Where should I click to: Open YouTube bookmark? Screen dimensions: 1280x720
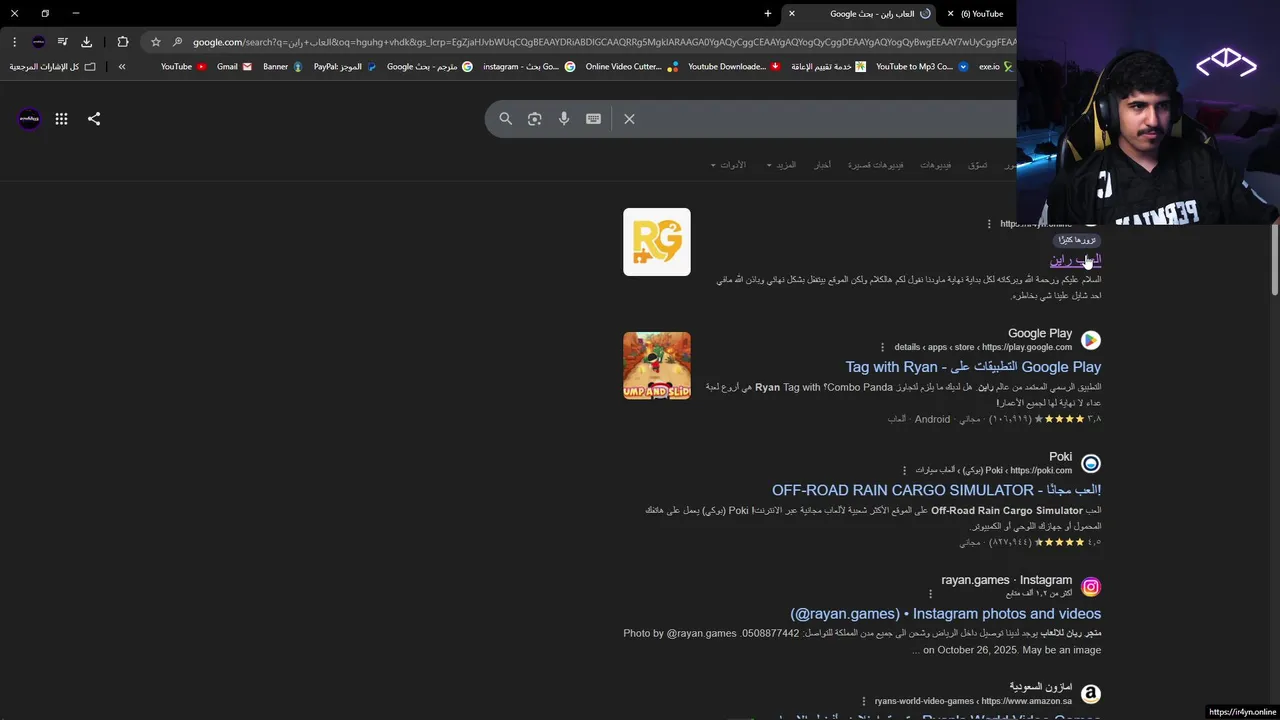pyautogui.click(x=183, y=67)
